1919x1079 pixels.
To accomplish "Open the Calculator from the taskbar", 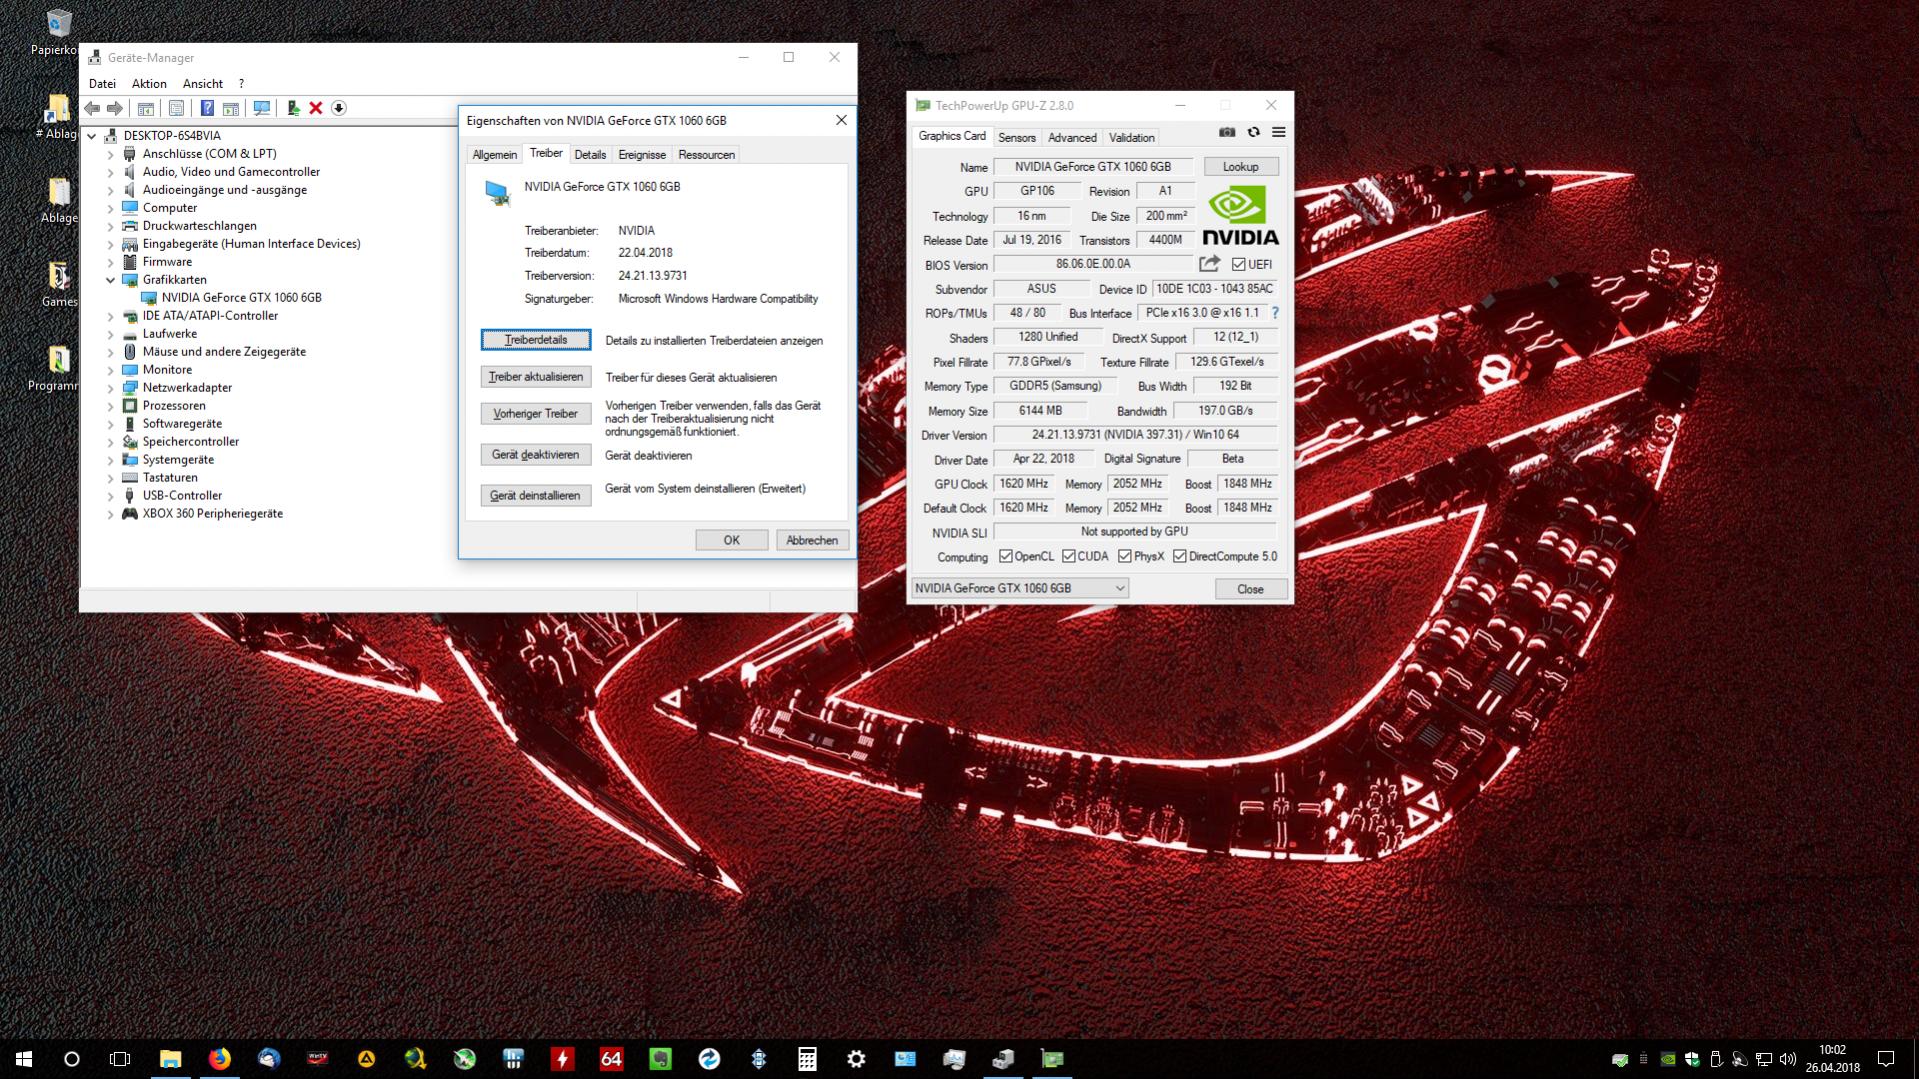I will point(807,1059).
